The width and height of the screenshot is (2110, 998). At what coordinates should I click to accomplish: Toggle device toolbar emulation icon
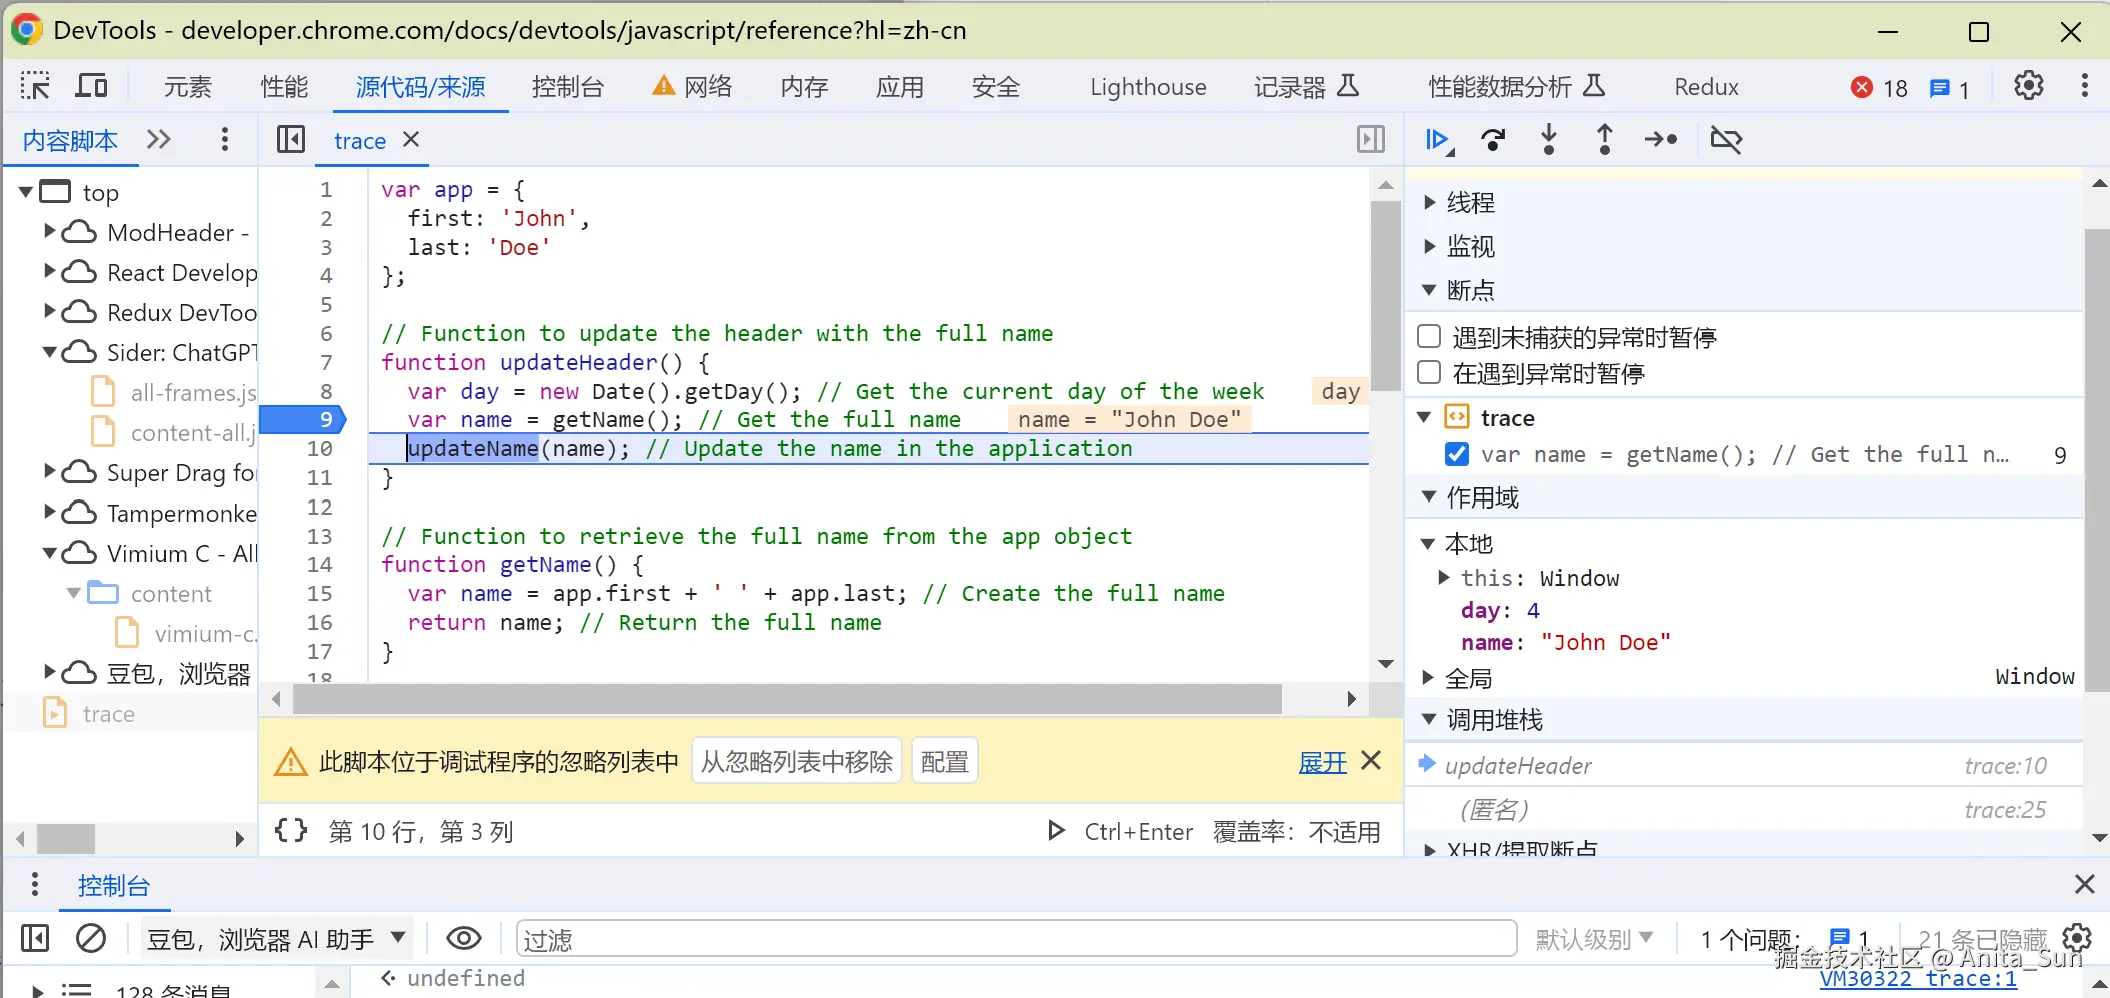pyautogui.click(x=91, y=86)
